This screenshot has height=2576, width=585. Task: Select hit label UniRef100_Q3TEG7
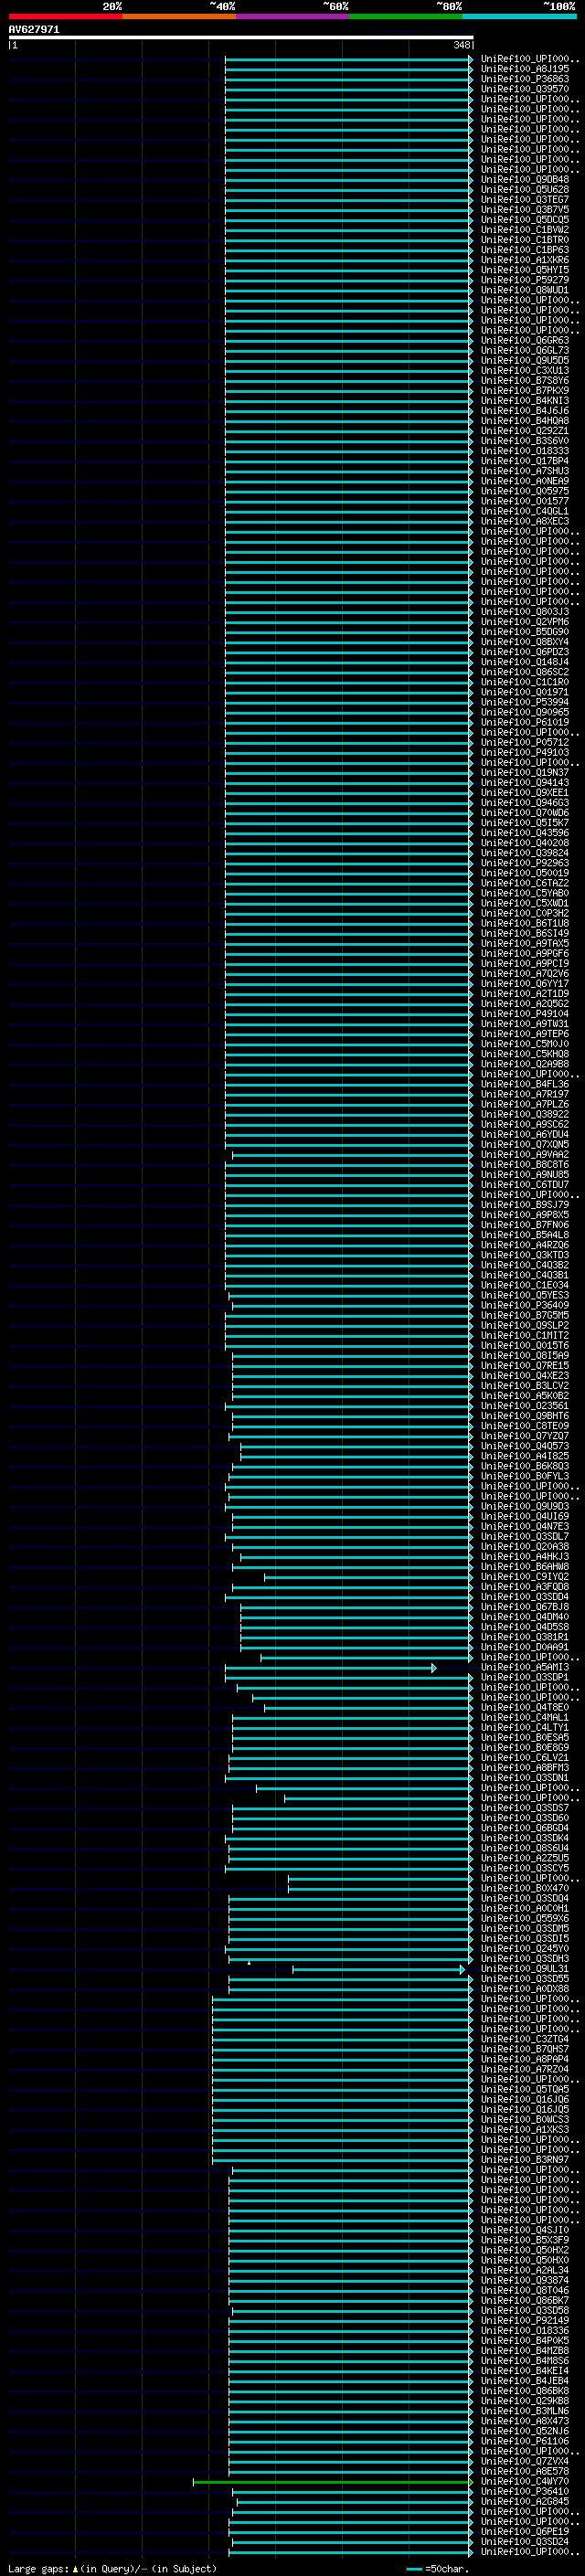pyautogui.click(x=525, y=200)
